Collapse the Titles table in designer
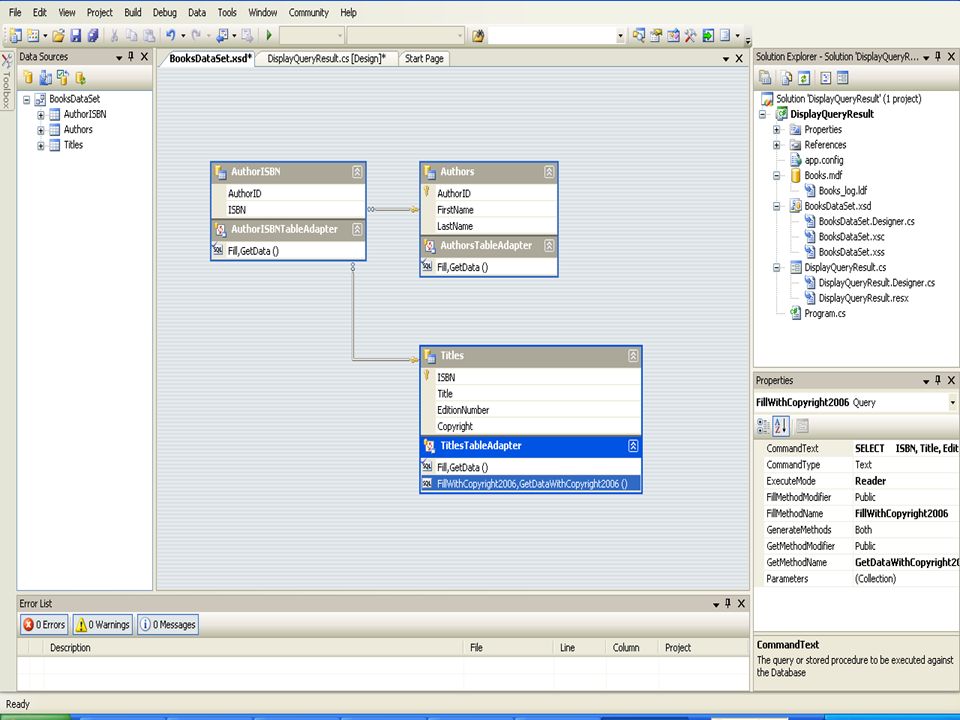This screenshot has width=960, height=720. pos(633,356)
